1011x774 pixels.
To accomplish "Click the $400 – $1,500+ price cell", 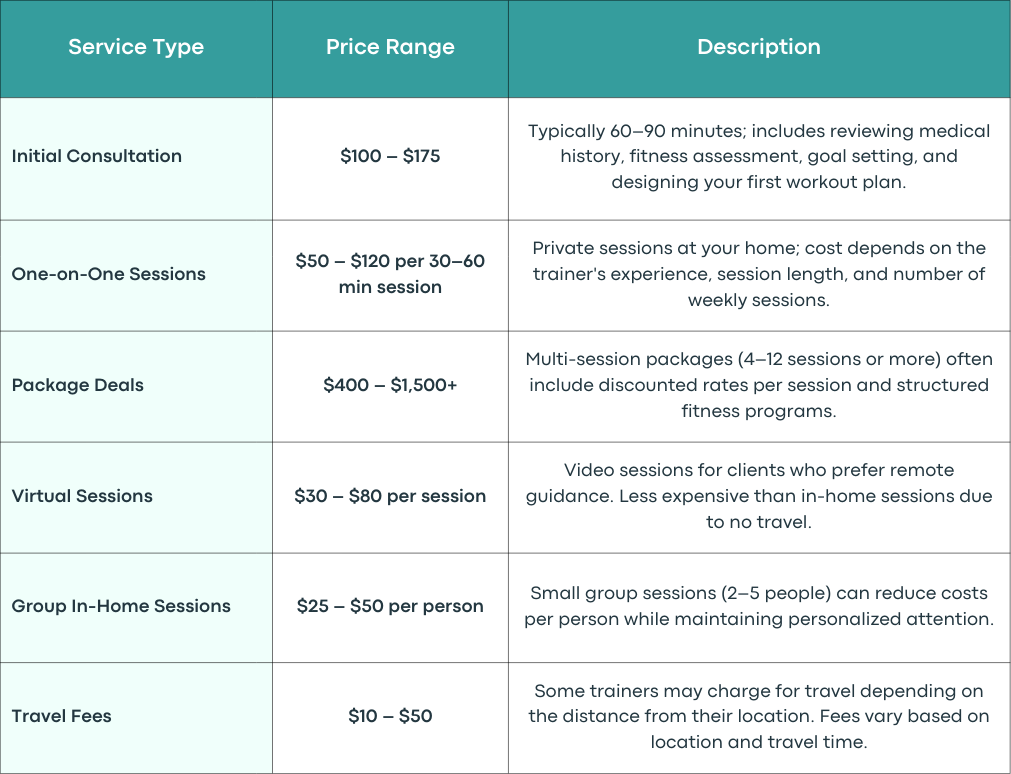I will [x=390, y=385].
